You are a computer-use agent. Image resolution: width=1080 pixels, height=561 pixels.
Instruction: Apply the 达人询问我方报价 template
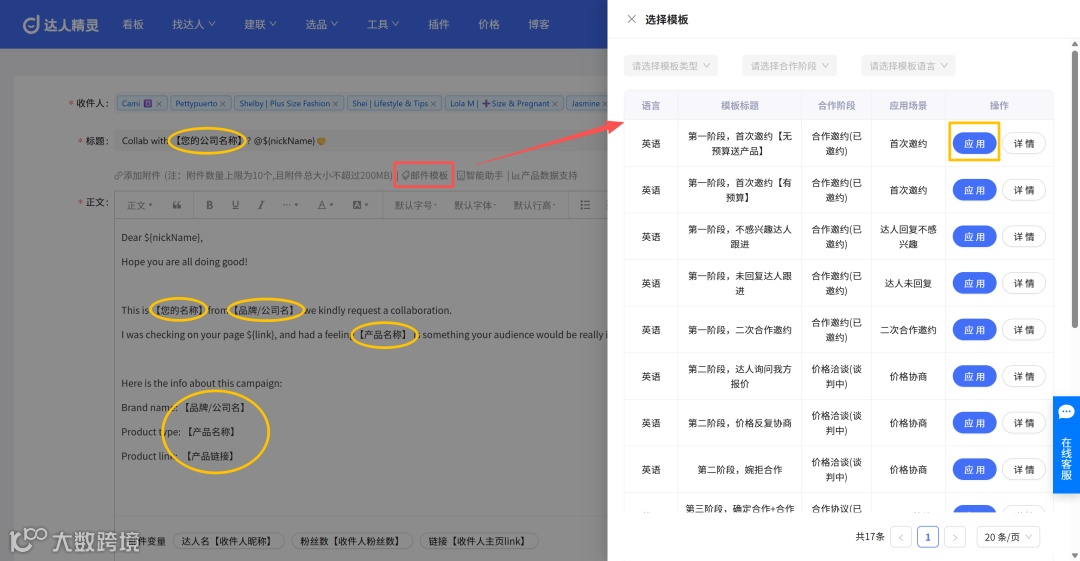(x=974, y=376)
